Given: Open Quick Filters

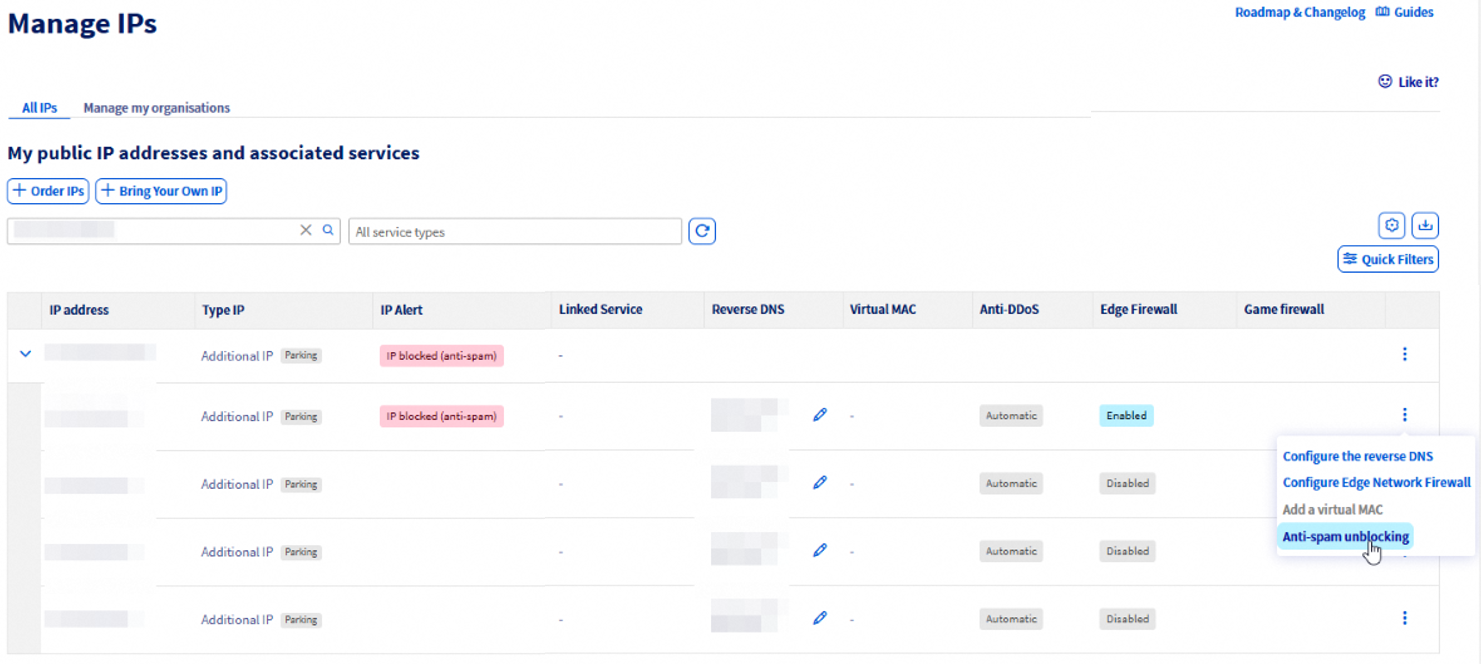Looking at the screenshot, I should [1388, 259].
